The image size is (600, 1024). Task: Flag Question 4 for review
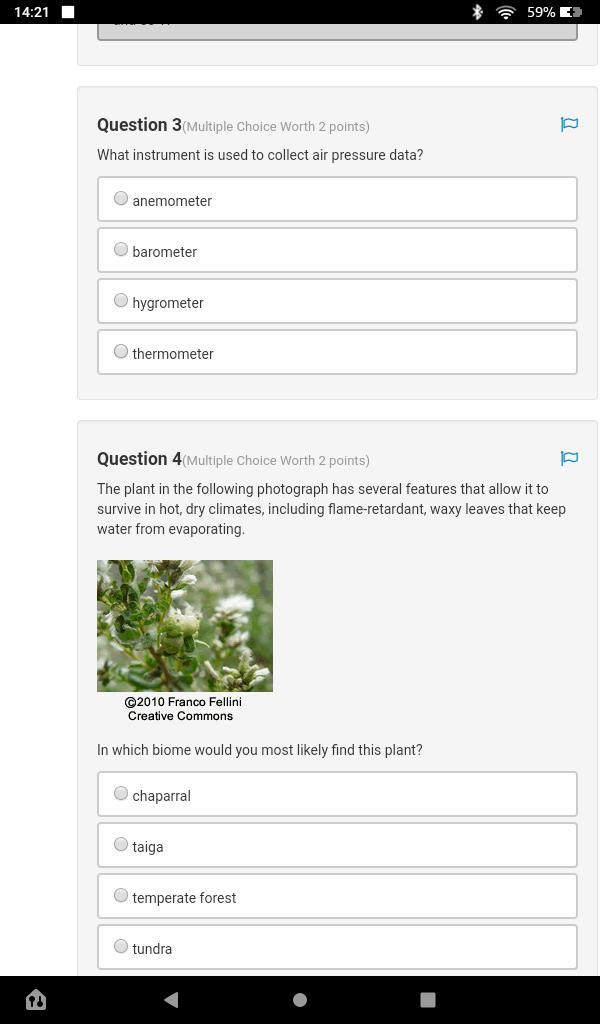(569, 459)
